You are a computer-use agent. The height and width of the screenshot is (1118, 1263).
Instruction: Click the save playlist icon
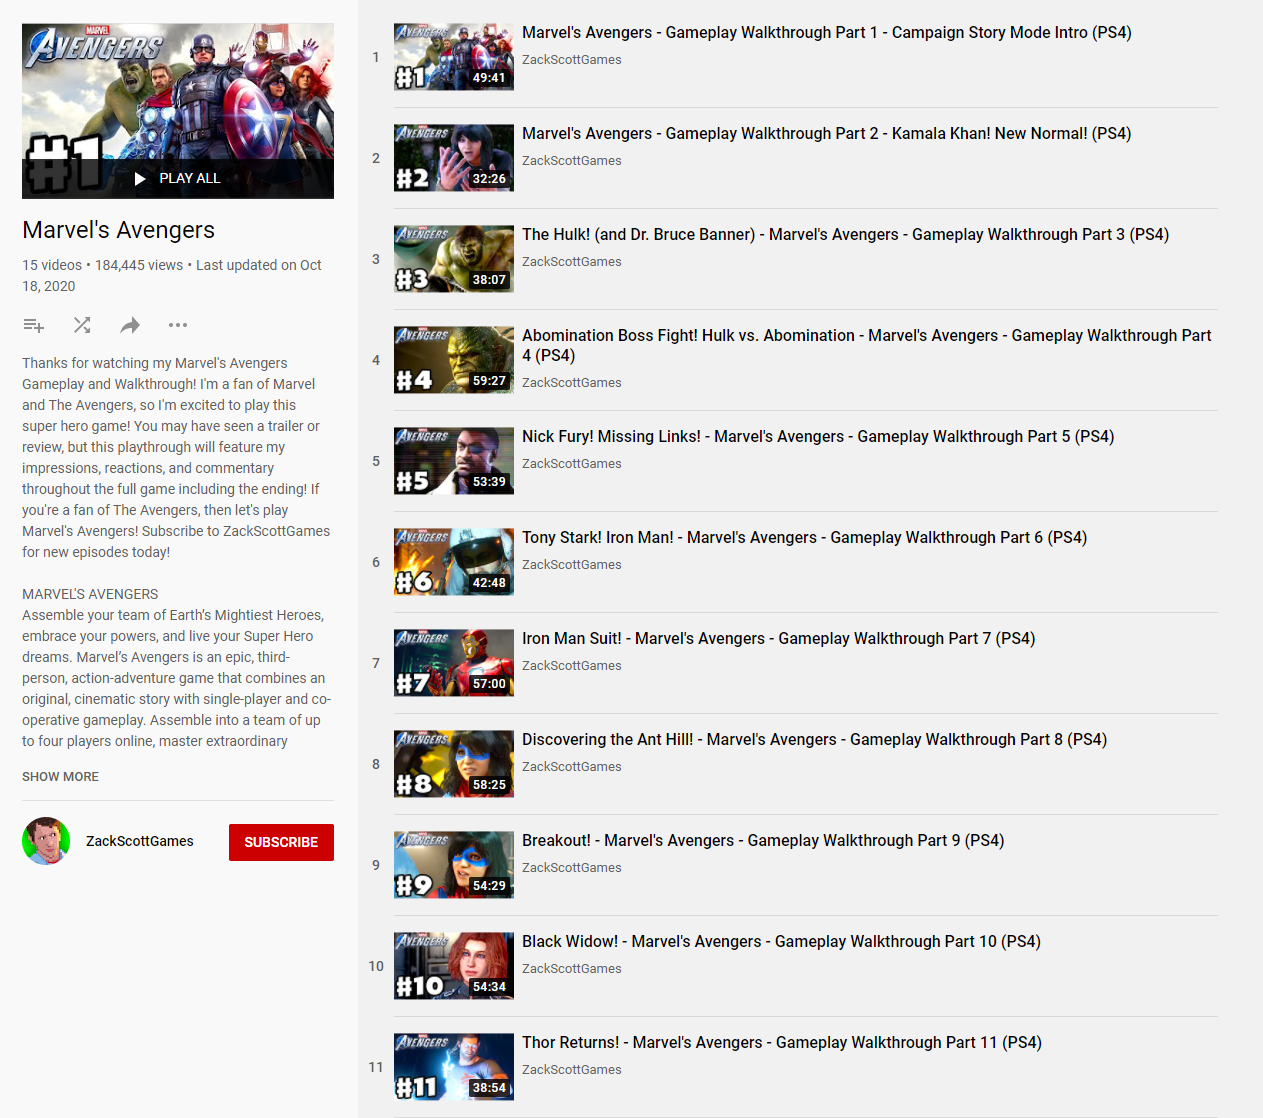pos(33,325)
